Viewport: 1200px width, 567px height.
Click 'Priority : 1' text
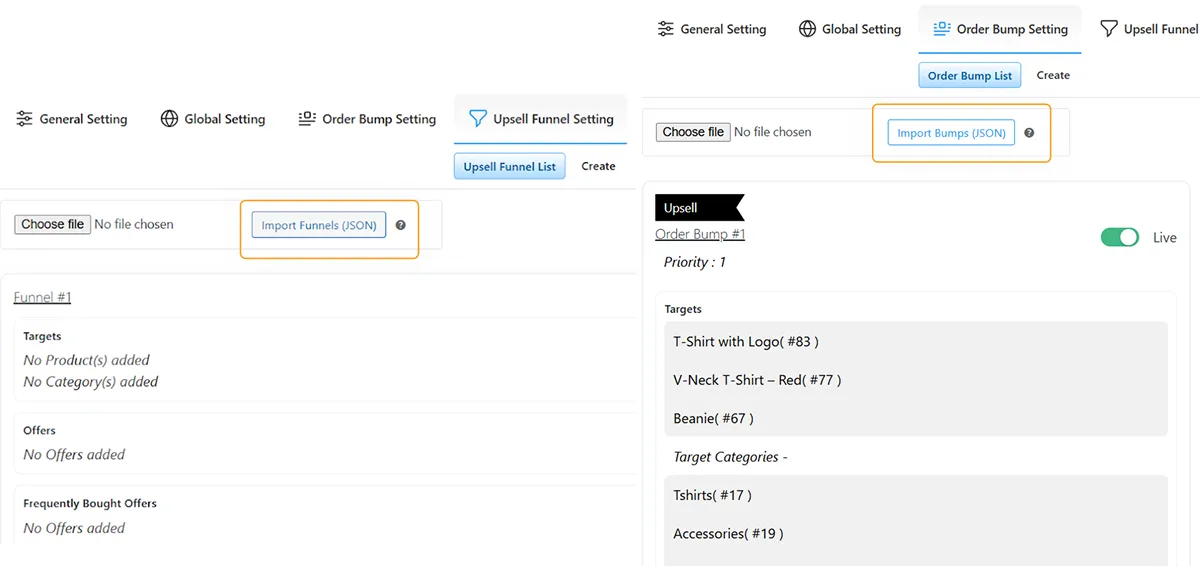point(695,262)
